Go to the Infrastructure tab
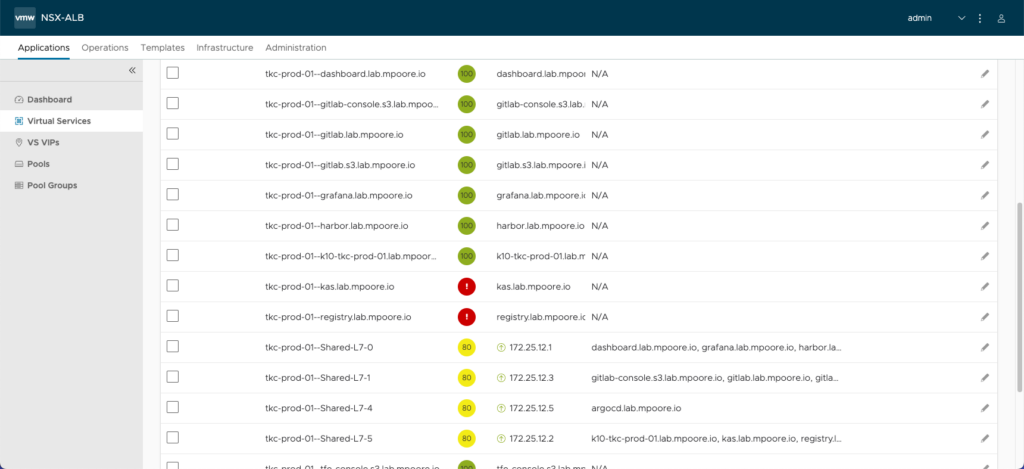 point(225,48)
